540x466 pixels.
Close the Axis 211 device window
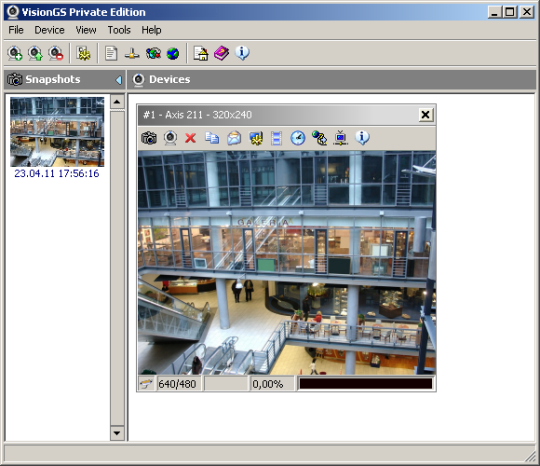426,115
